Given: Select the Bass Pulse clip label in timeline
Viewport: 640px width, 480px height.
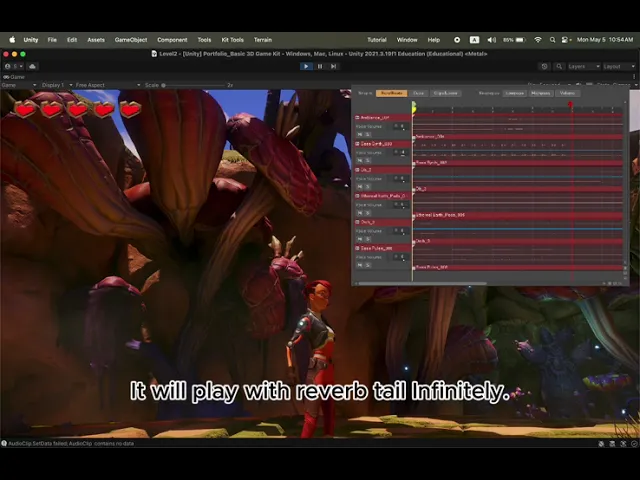Looking at the screenshot, I should coord(431,267).
